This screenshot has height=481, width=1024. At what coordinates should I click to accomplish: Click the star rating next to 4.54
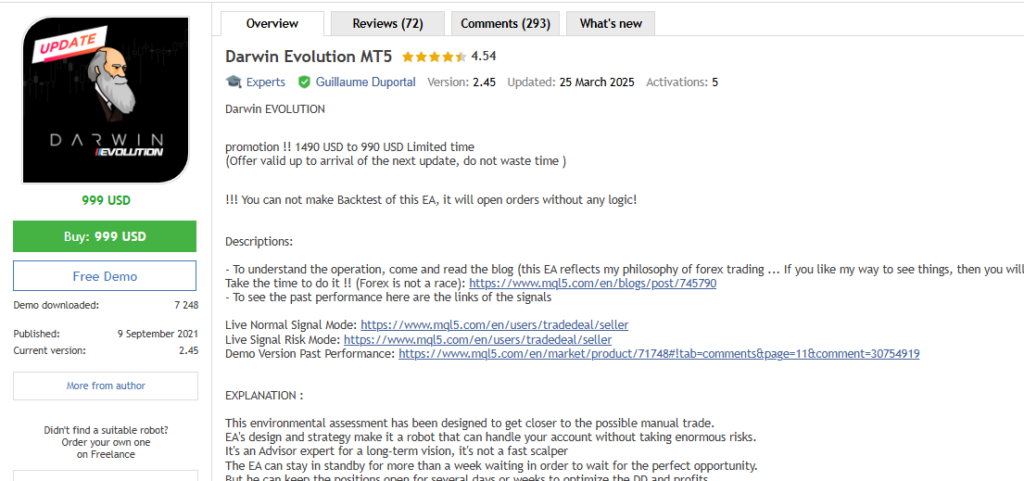click(434, 57)
